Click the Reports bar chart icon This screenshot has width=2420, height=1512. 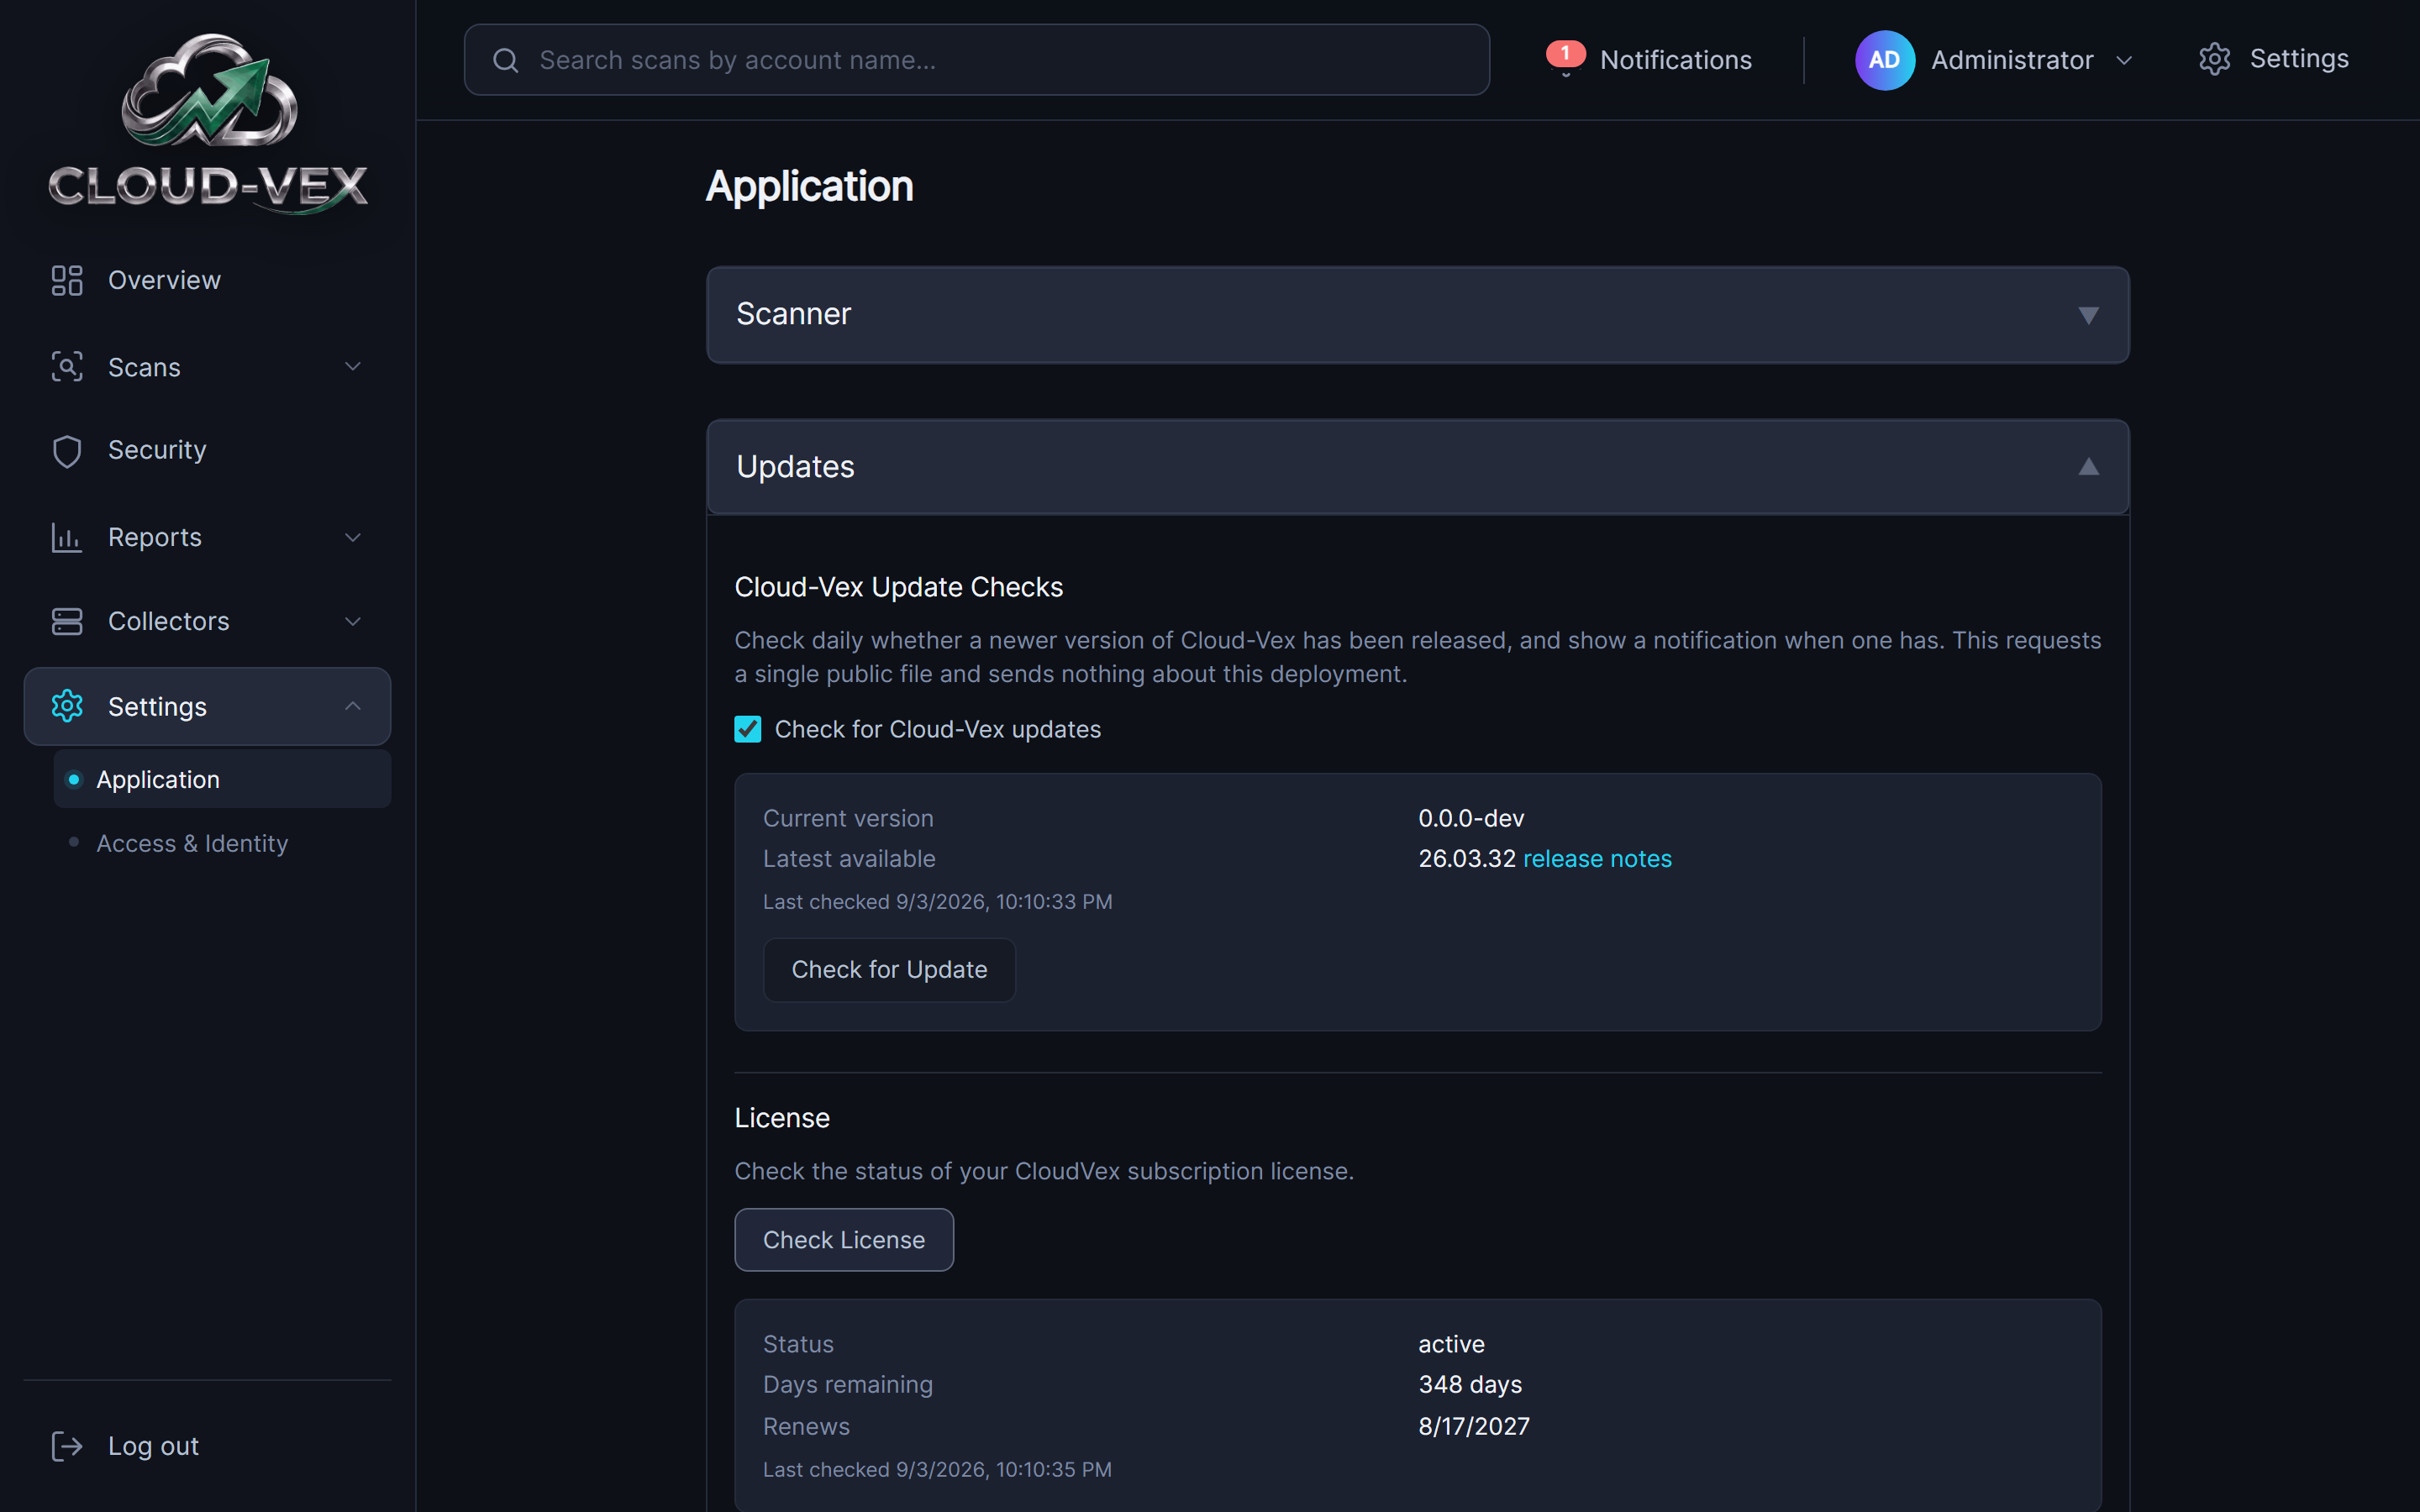pyautogui.click(x=67, y=537)
